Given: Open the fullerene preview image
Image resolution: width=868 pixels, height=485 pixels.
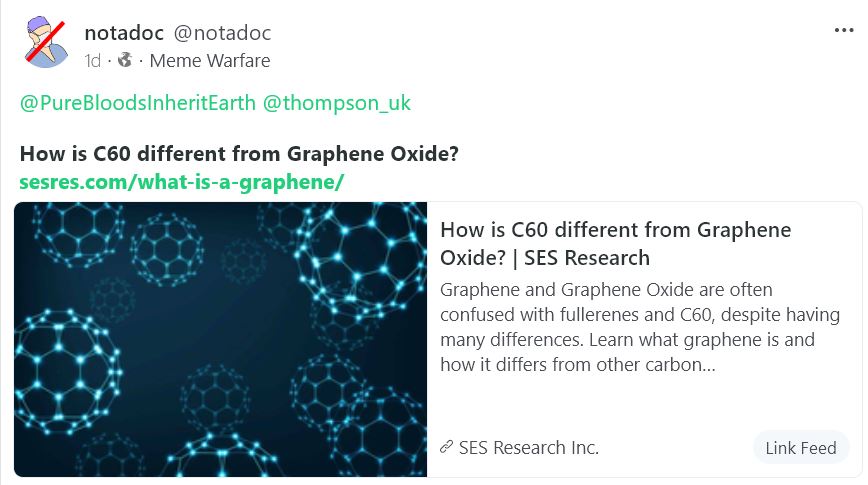Looking at the screenshot, I should 220,339.
